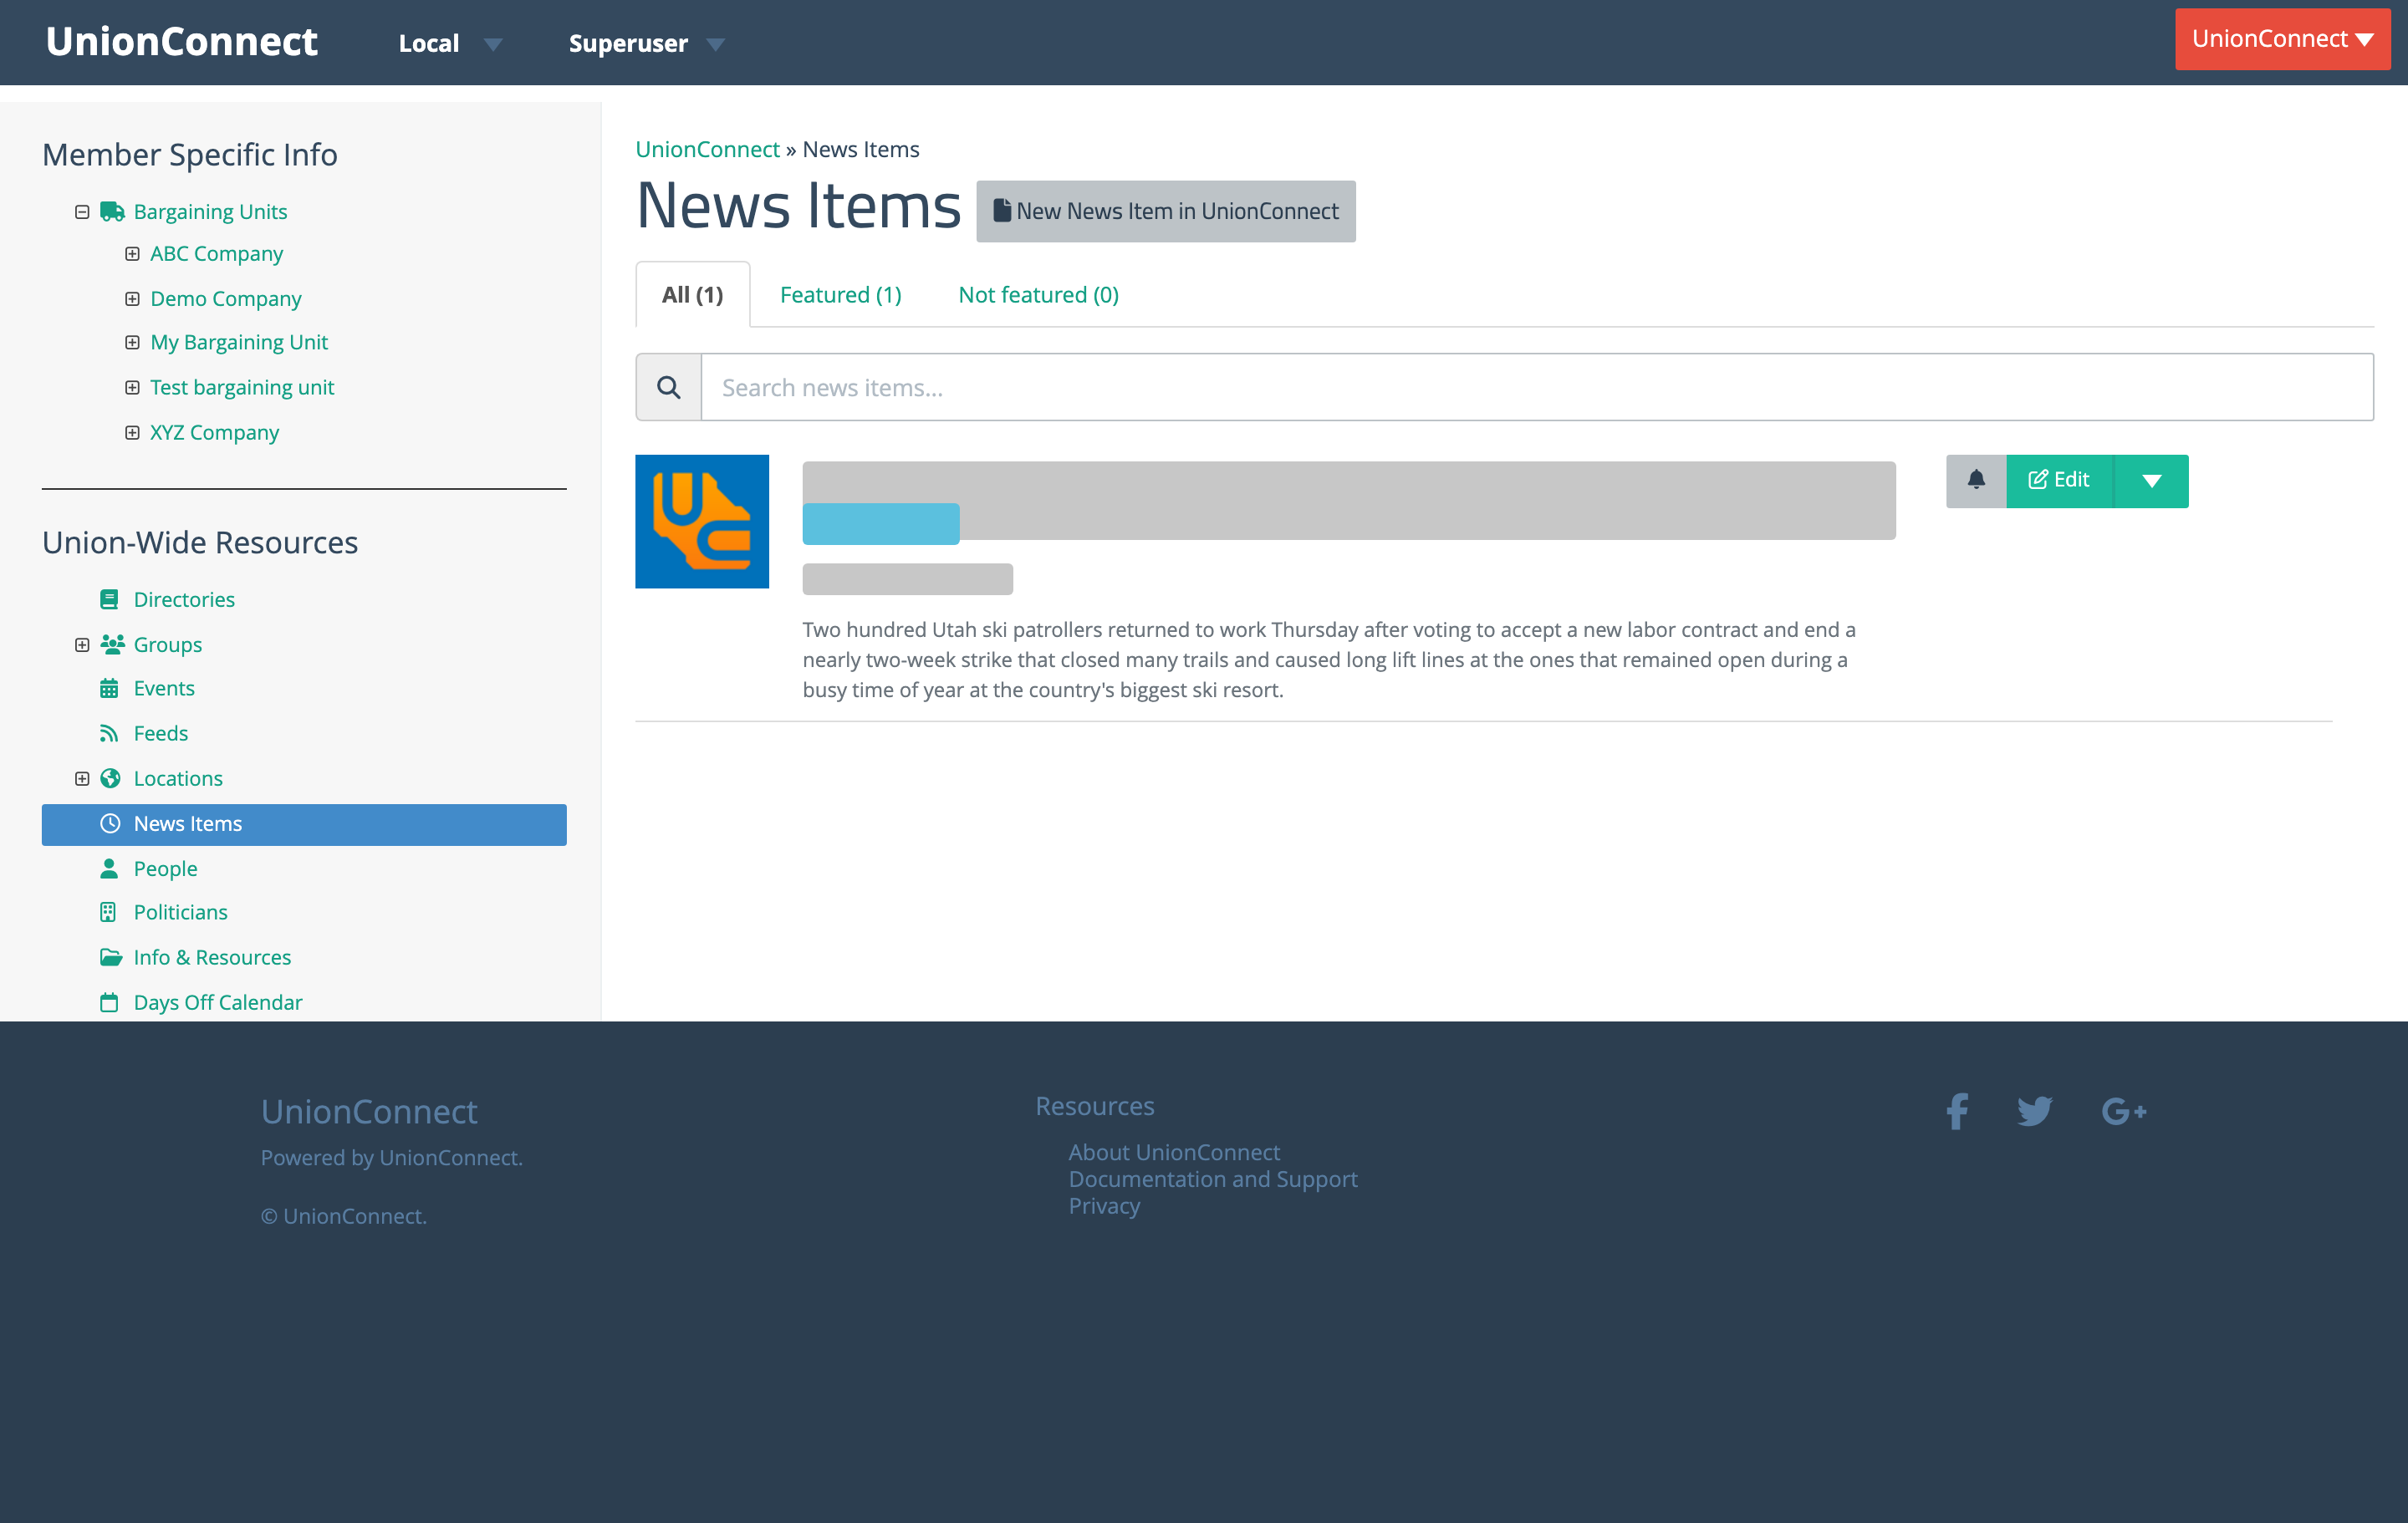Open the Privacy footer link

(x=1104, y=1206)
